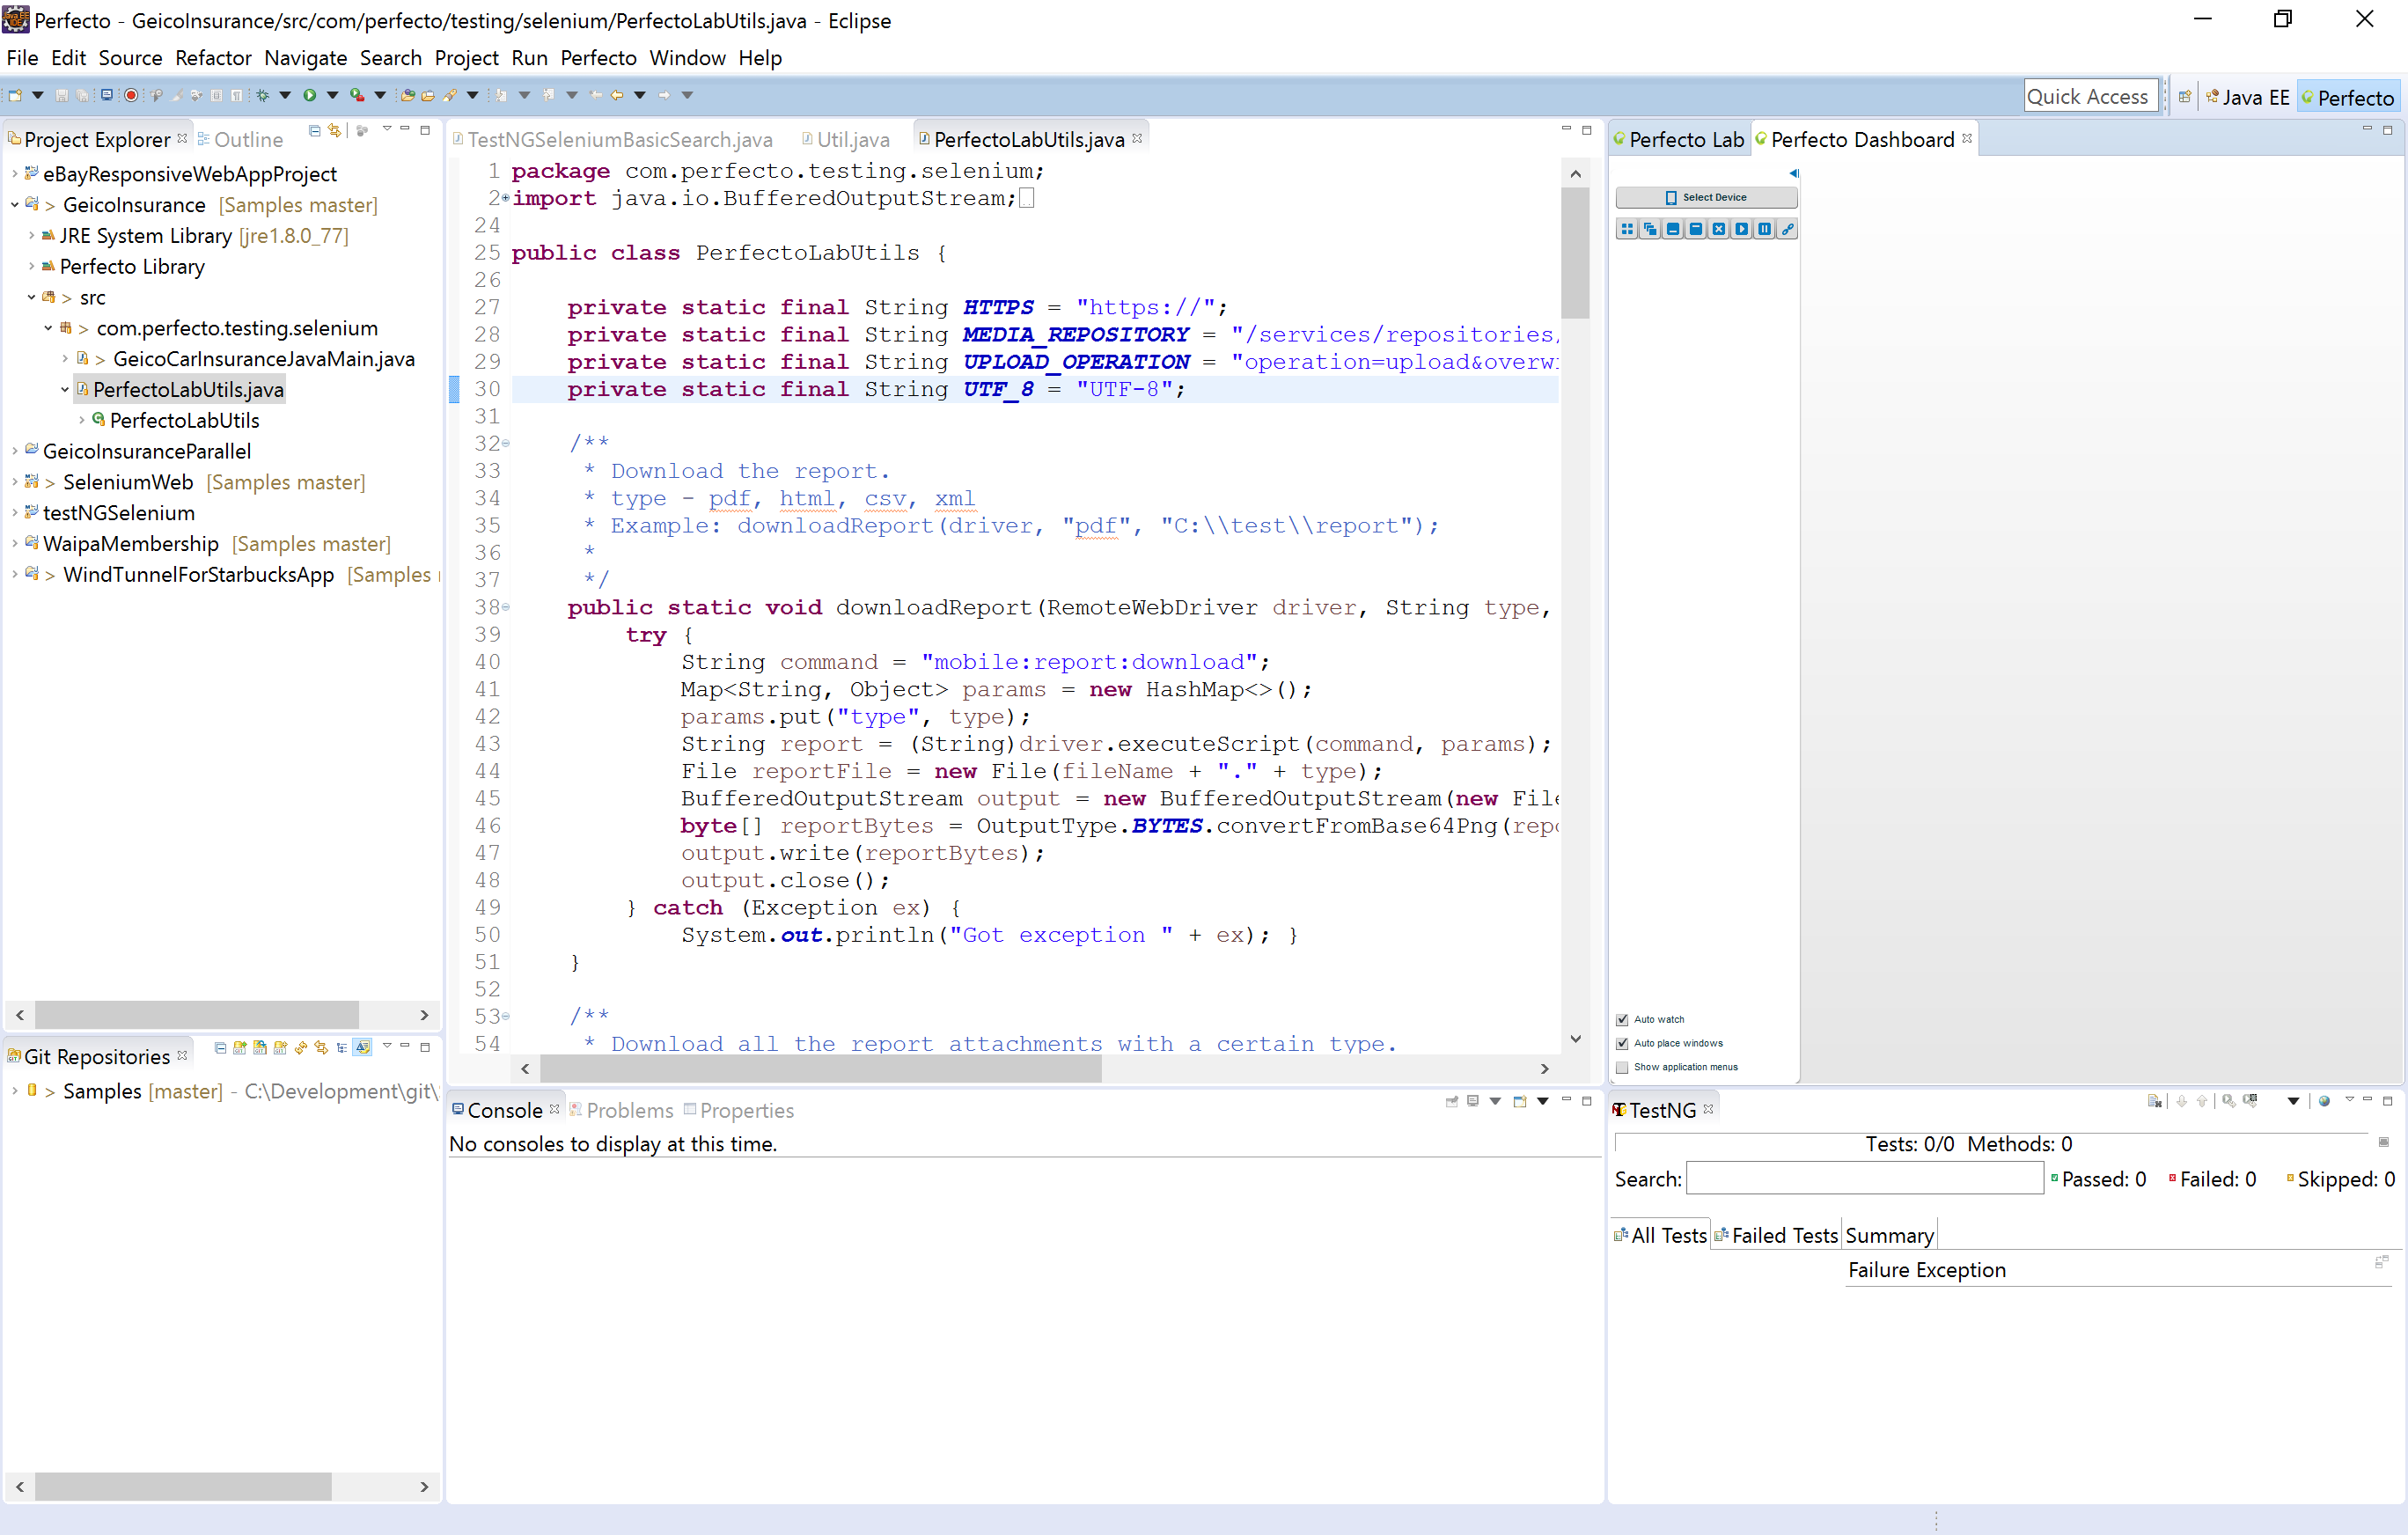Click the link icon in Perfecto Dashboard

point(1787,229)
